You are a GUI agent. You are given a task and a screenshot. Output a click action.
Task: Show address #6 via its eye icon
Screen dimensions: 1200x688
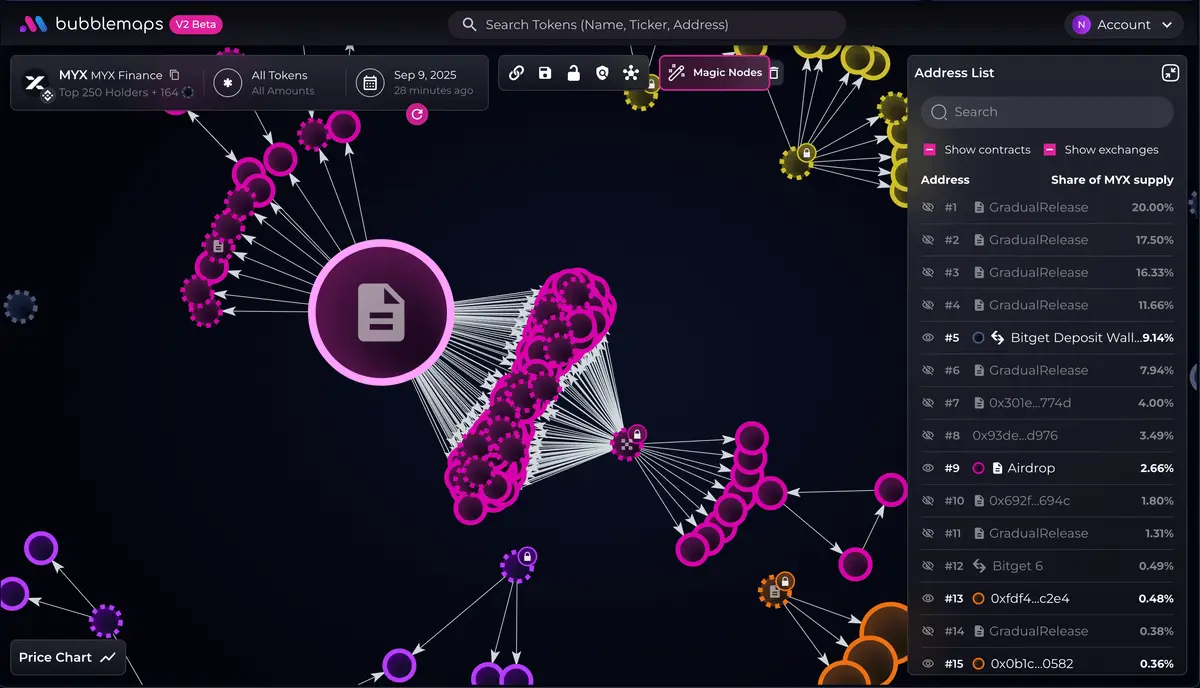[927, 370]
